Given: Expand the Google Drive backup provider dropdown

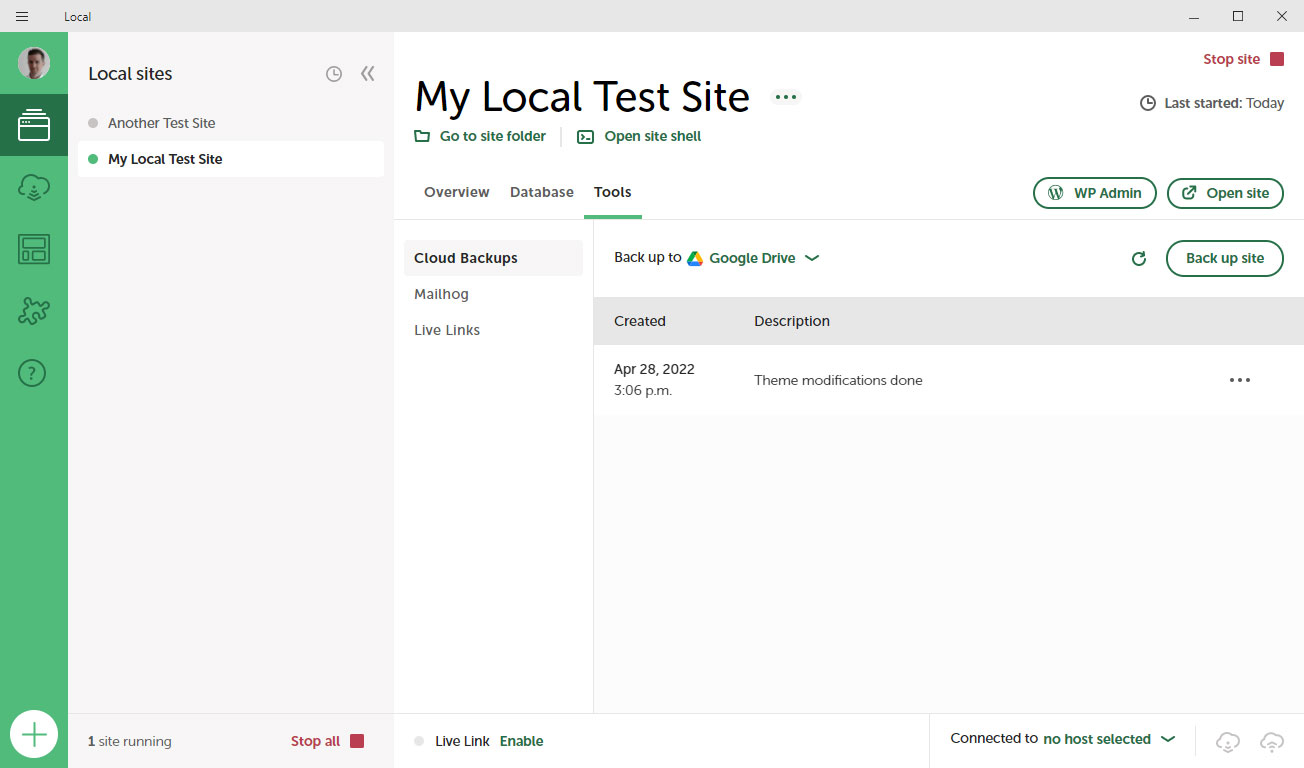Looking at the screenshot, I should click(754, 258).
